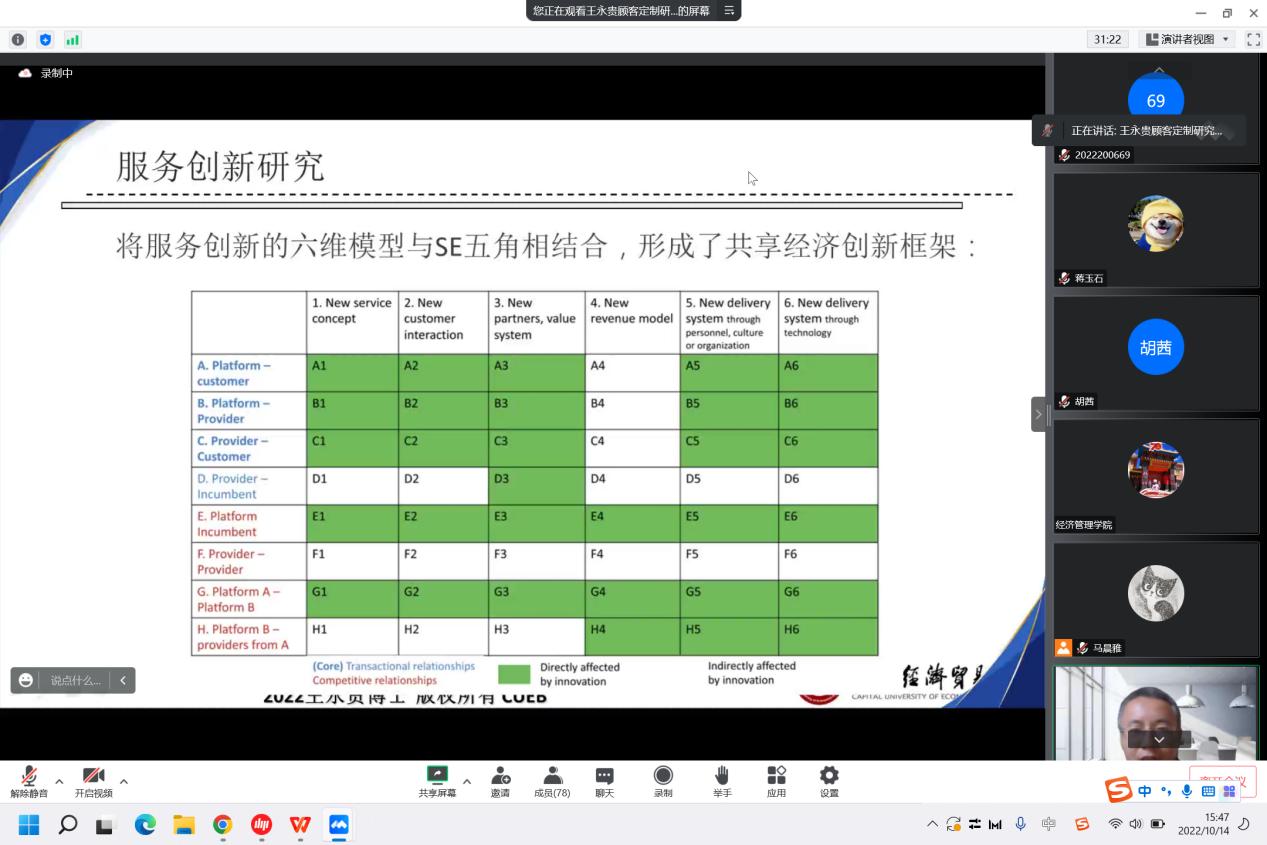This screenshot has height=845, width=1267.
Task: Click the 说点什么 chat input box
Action: pyautogui.click(x=75, y=680)
